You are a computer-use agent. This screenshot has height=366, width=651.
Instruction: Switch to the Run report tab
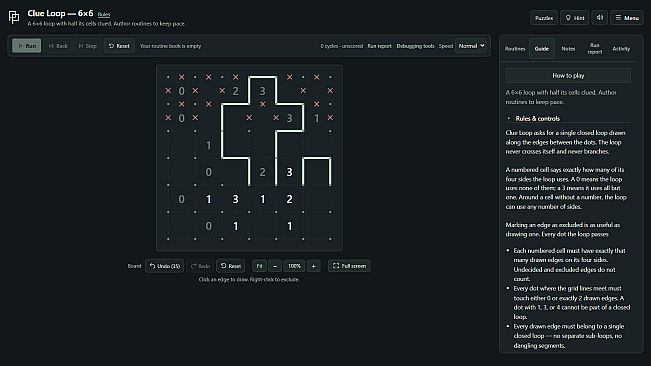pos(595,49)
